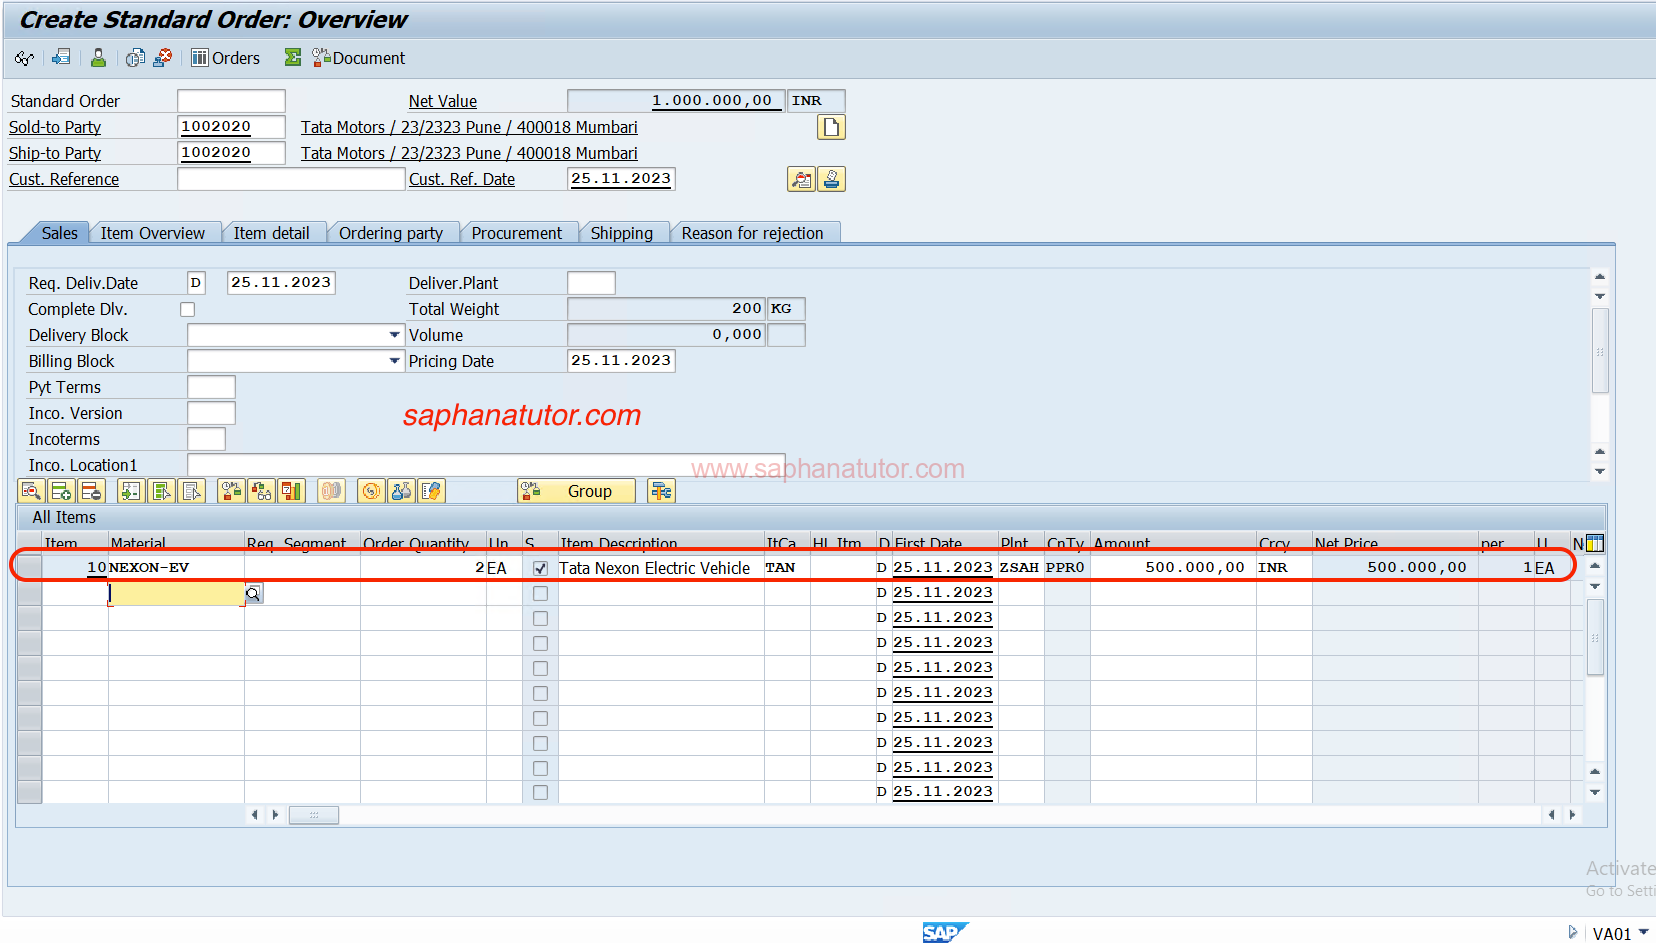Open the Document toolbar button
This screenshot has height=943, width=1656.
pos(359,58)
